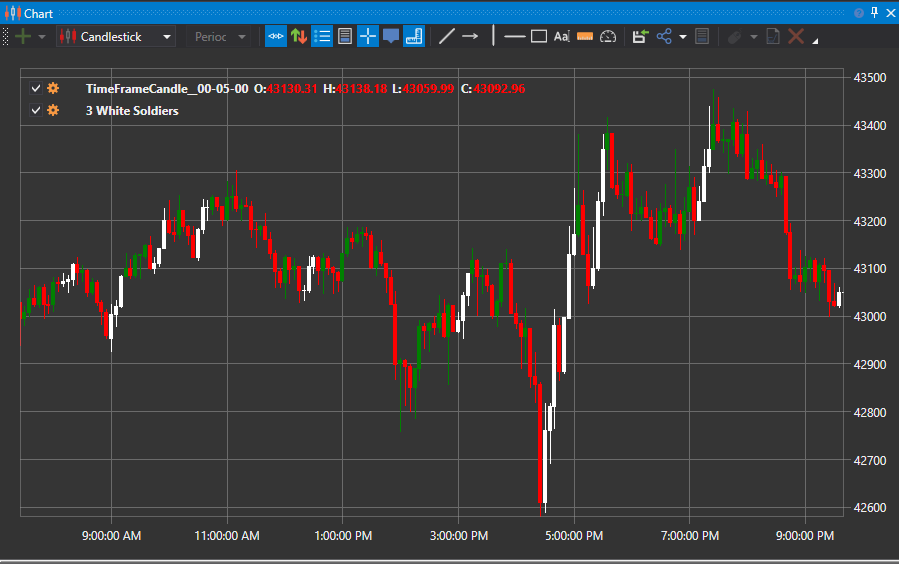Click the green plus add icon
Screen dimensions: 899x564
(x=23, y=37)
